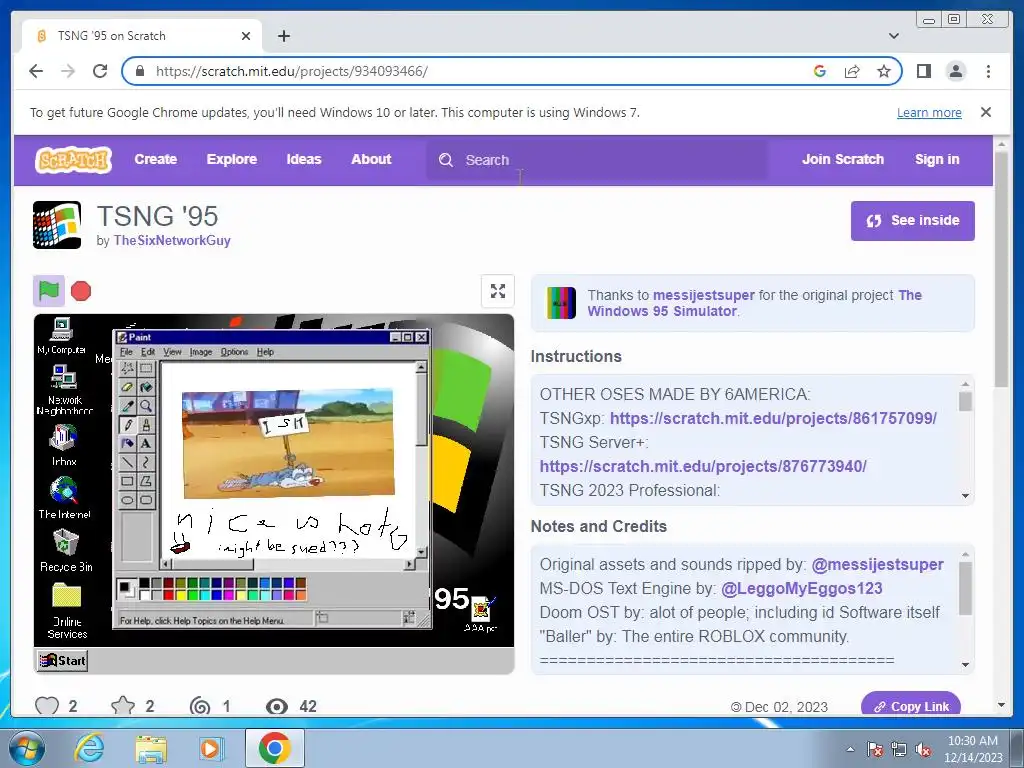
Task: Select the rectangular Select tool in Paint
Action: (x=146, y=368)
